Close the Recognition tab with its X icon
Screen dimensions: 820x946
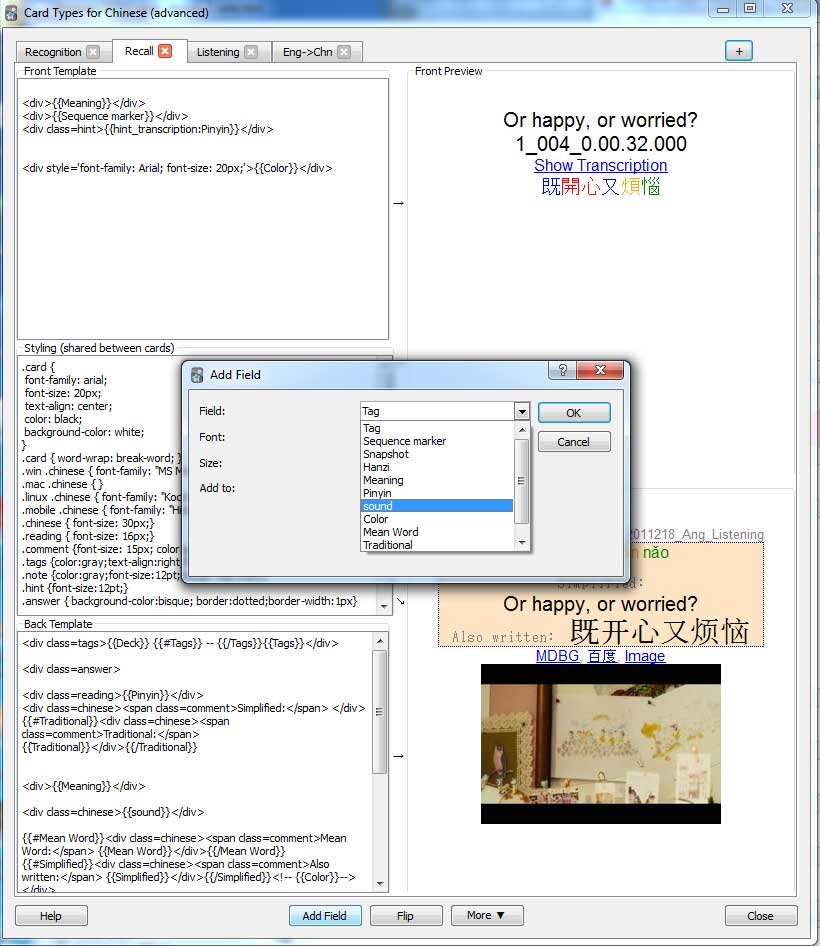click(93, 52)
